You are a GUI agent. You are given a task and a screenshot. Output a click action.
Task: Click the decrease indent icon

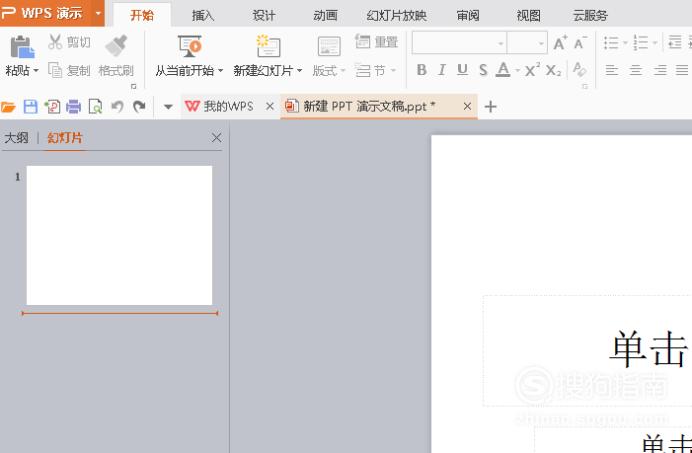coord(675,42)
